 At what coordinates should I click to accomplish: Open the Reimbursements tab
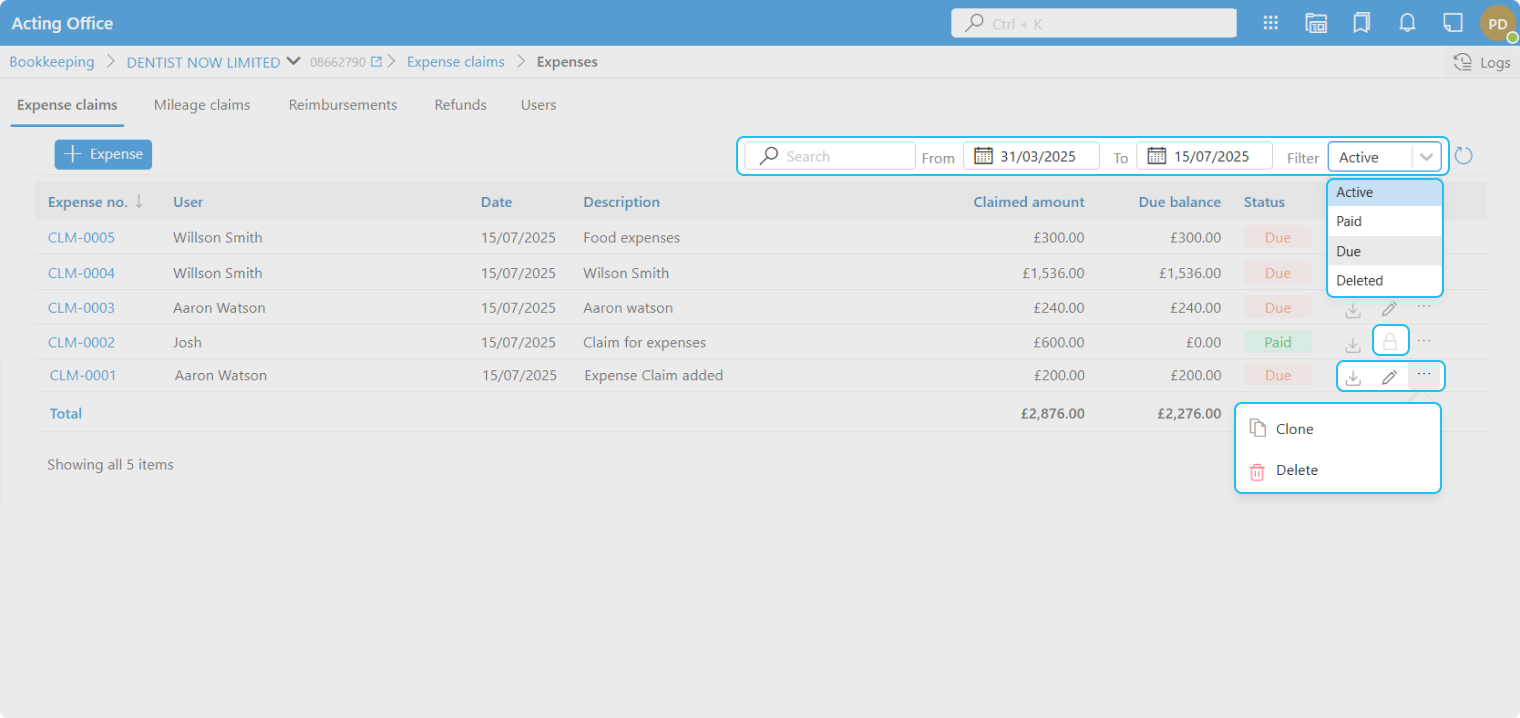click(x=343, y=105)
